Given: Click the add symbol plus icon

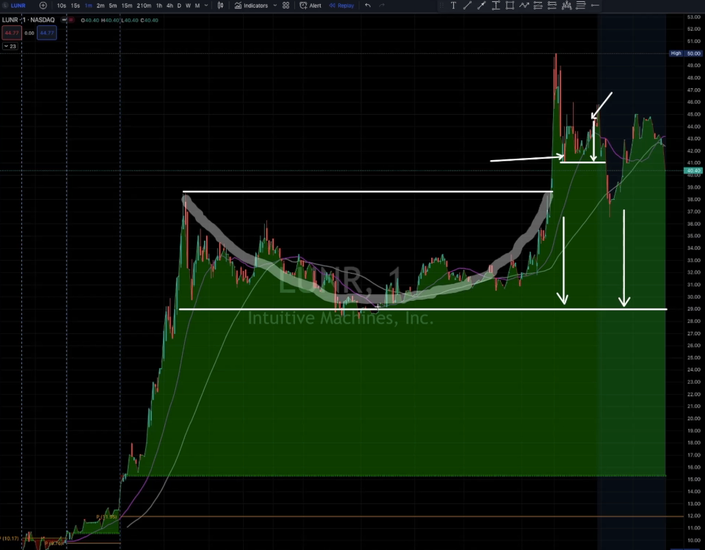Looking at the screenshot, I should (x=43, y=5).
